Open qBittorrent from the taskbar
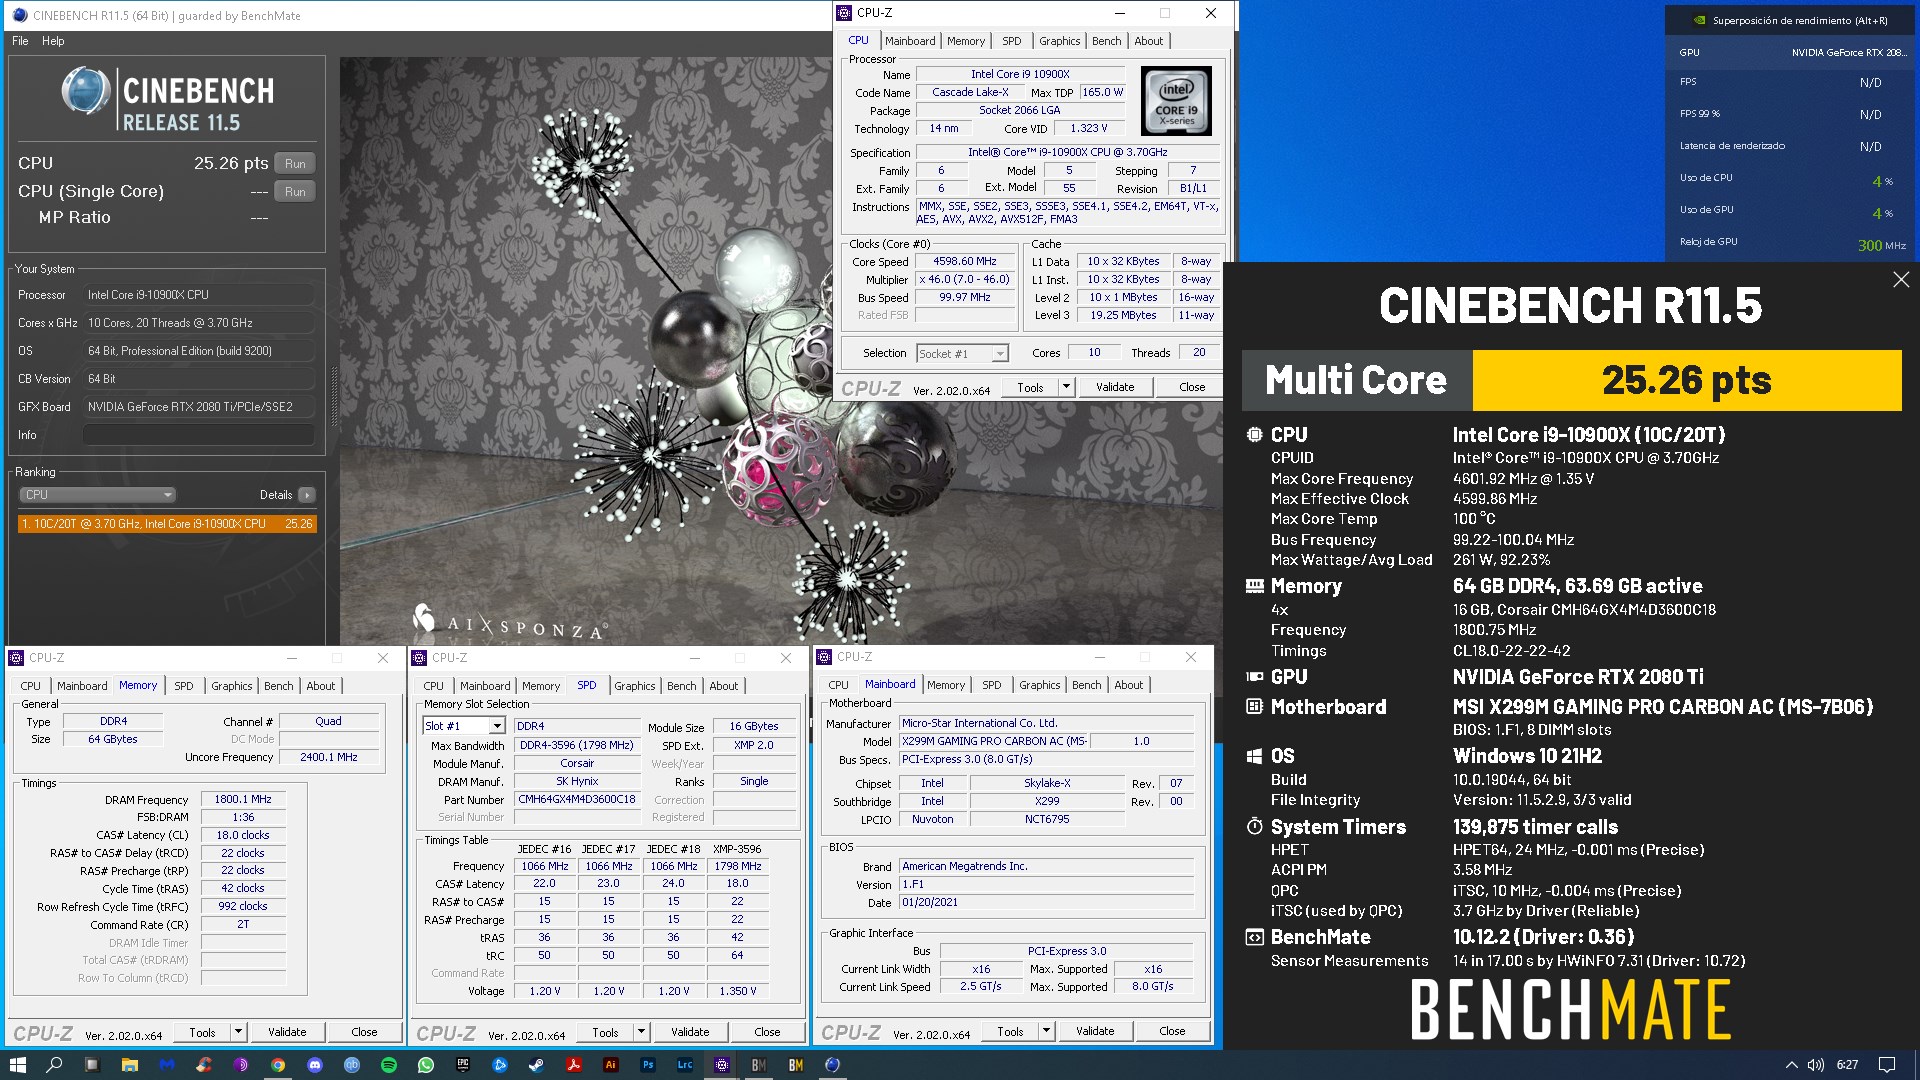This screenshot has width=1920, height=1080. point(352,1065)
